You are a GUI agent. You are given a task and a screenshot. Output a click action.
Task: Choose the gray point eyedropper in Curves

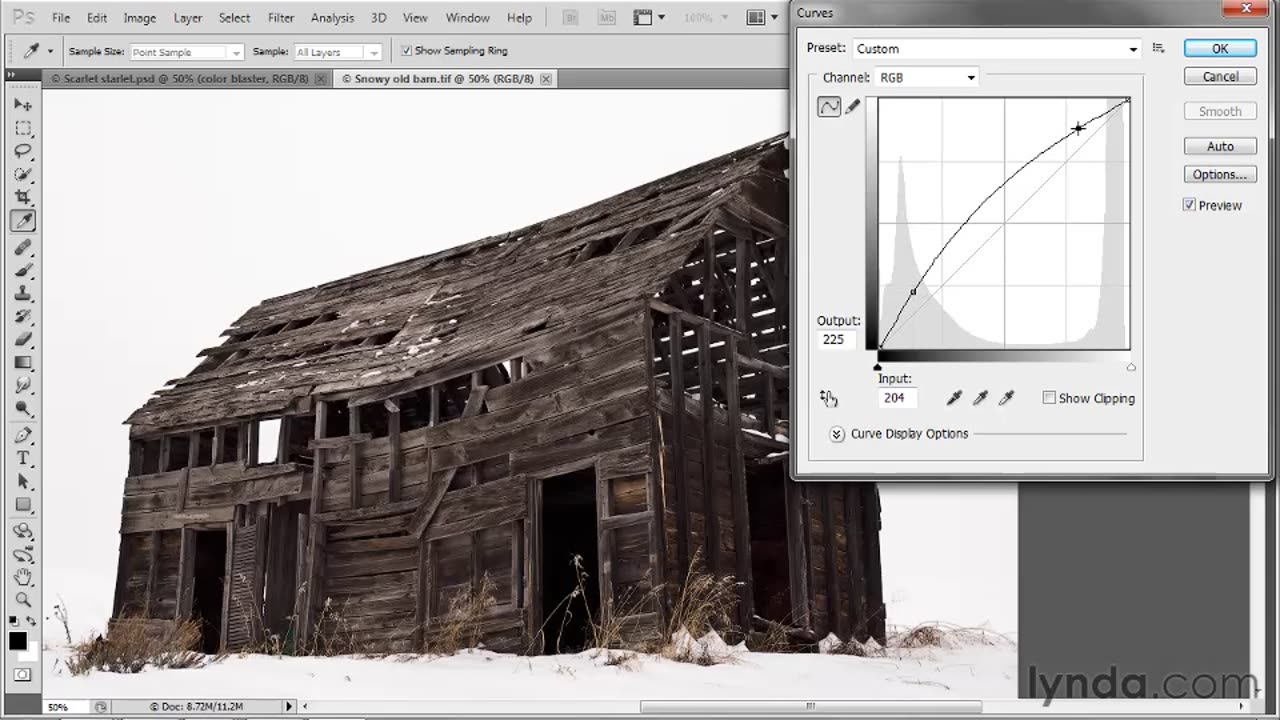[980, 398]
